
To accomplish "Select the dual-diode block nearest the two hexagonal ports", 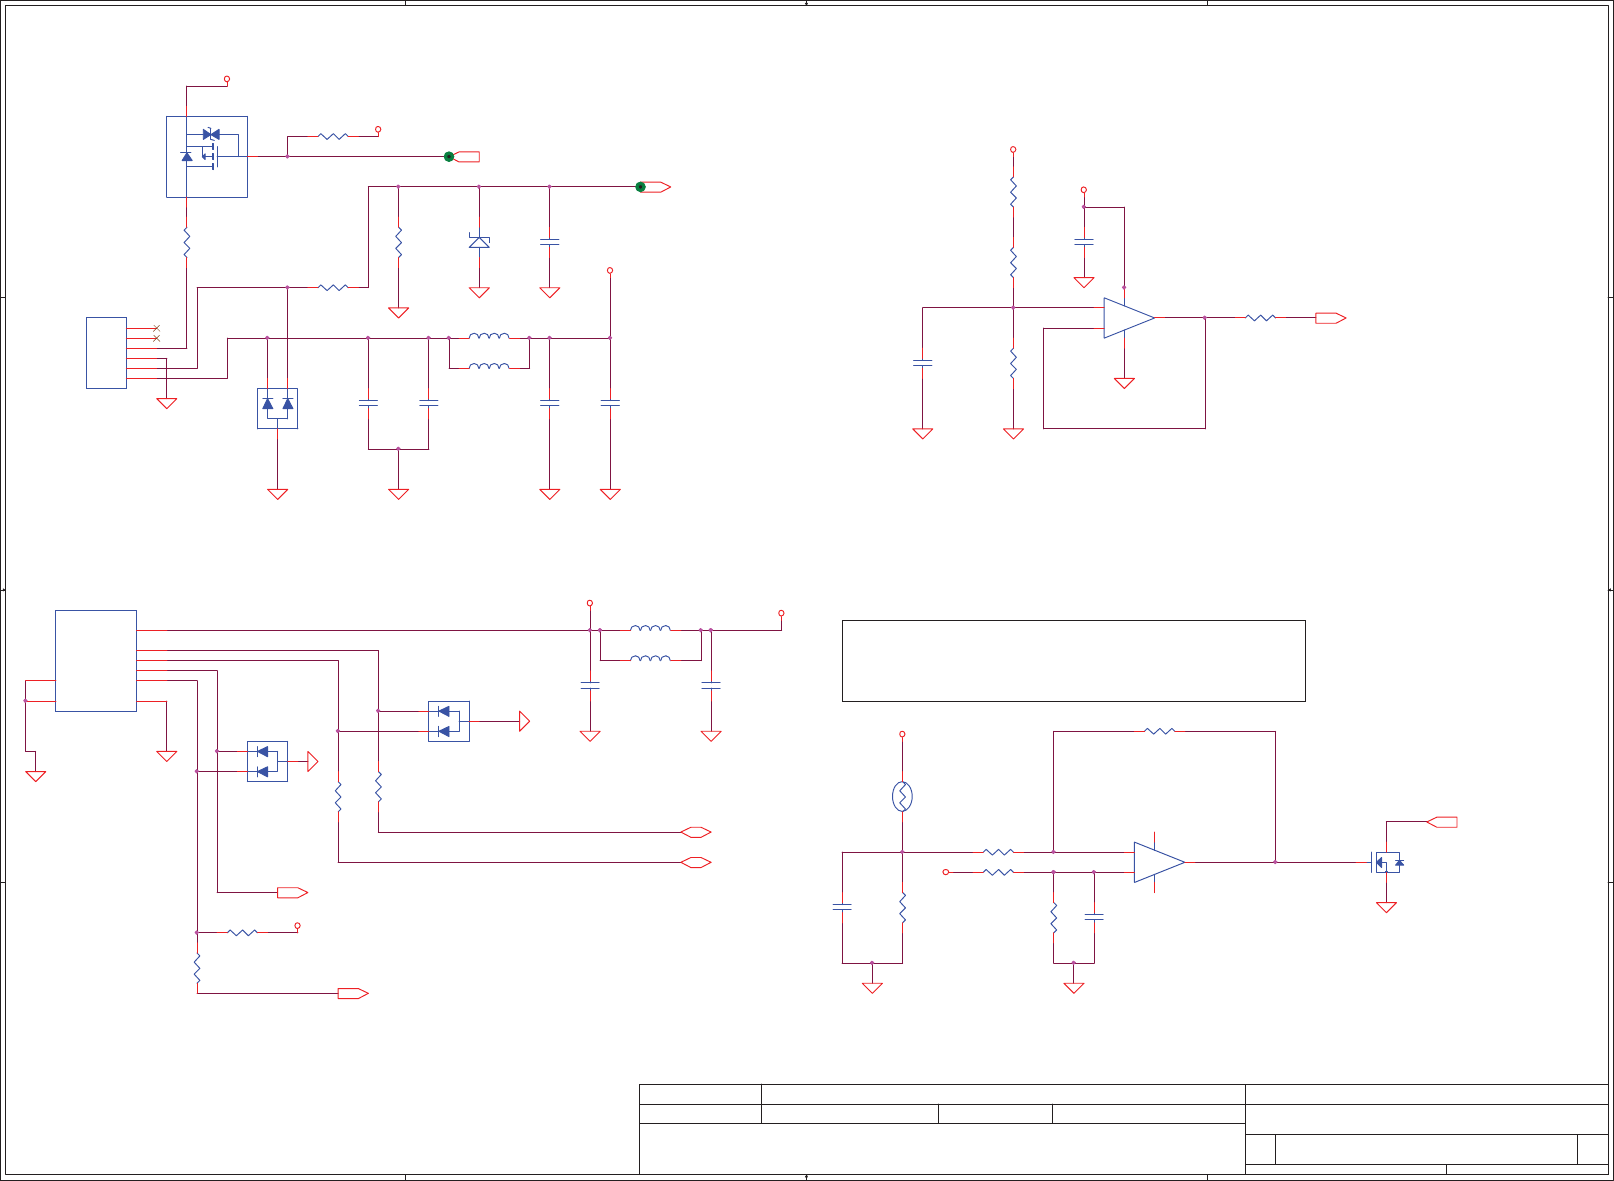I will pos(449,721).
